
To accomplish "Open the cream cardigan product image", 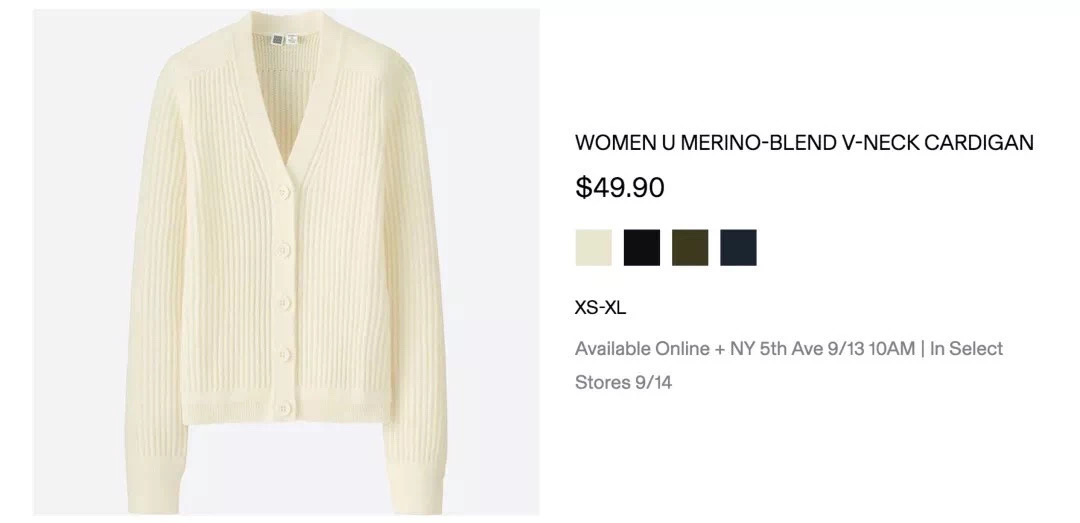I will point(287,262).
